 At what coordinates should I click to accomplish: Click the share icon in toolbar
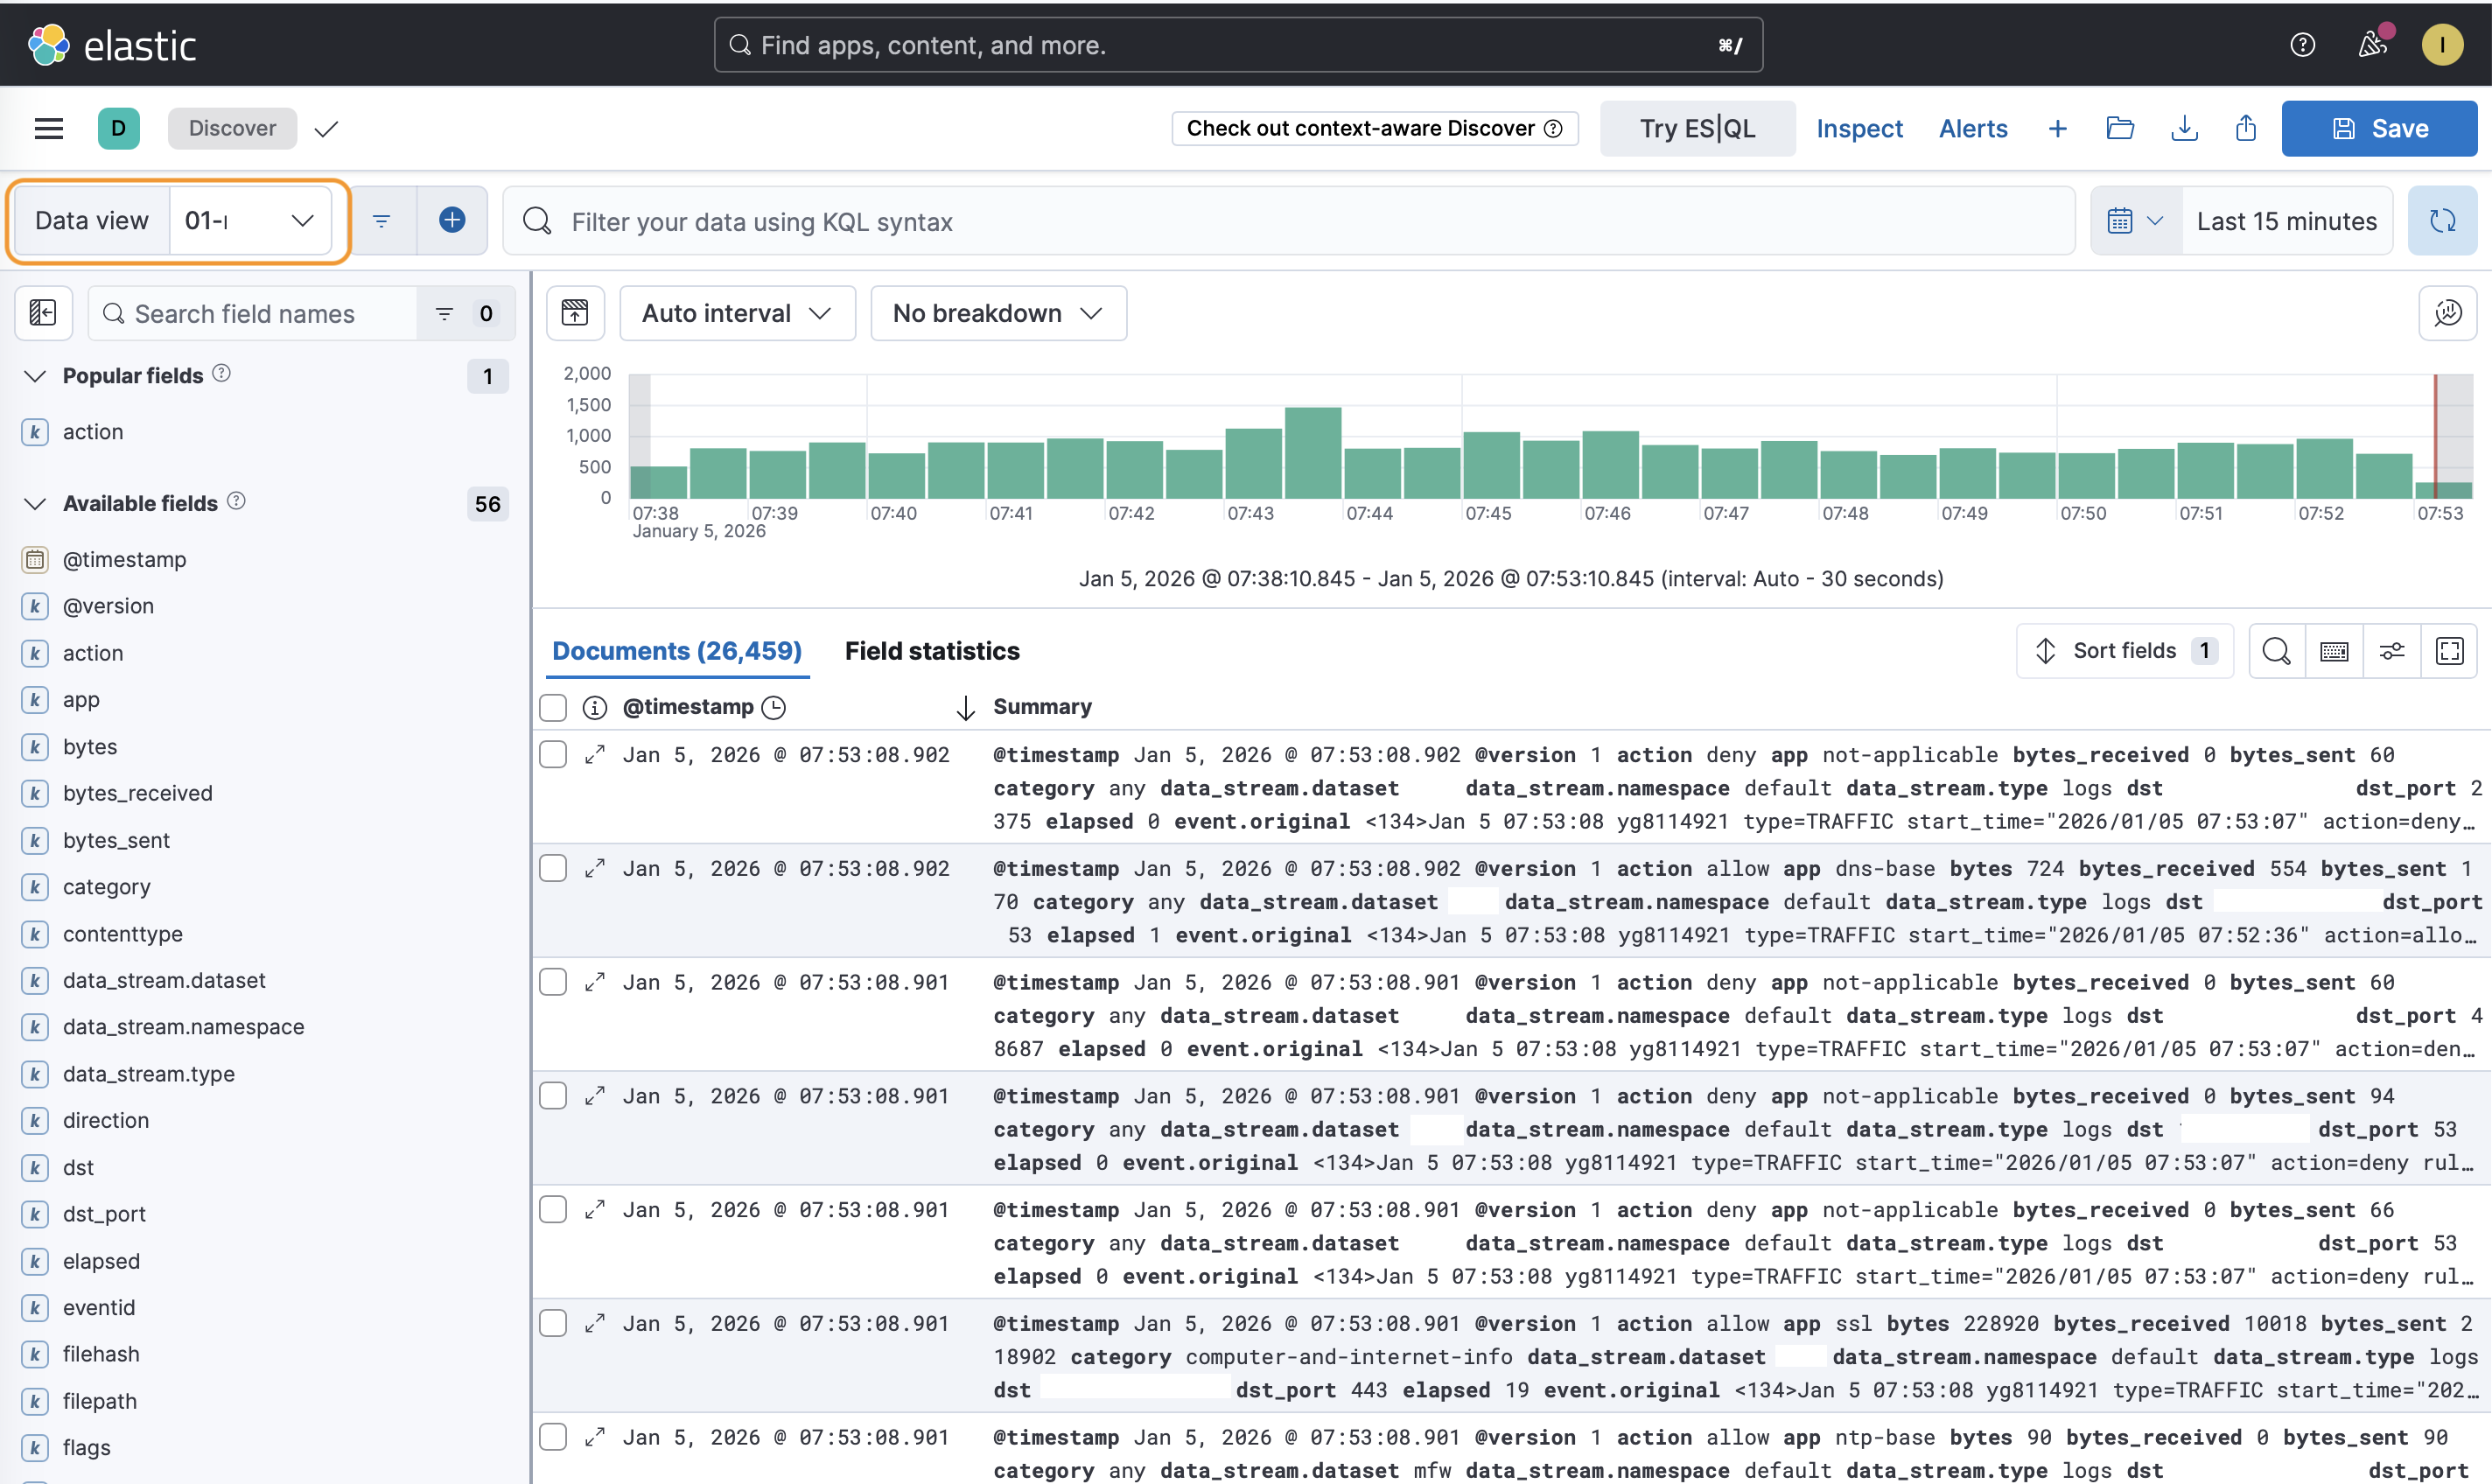tap(2245, 128)
